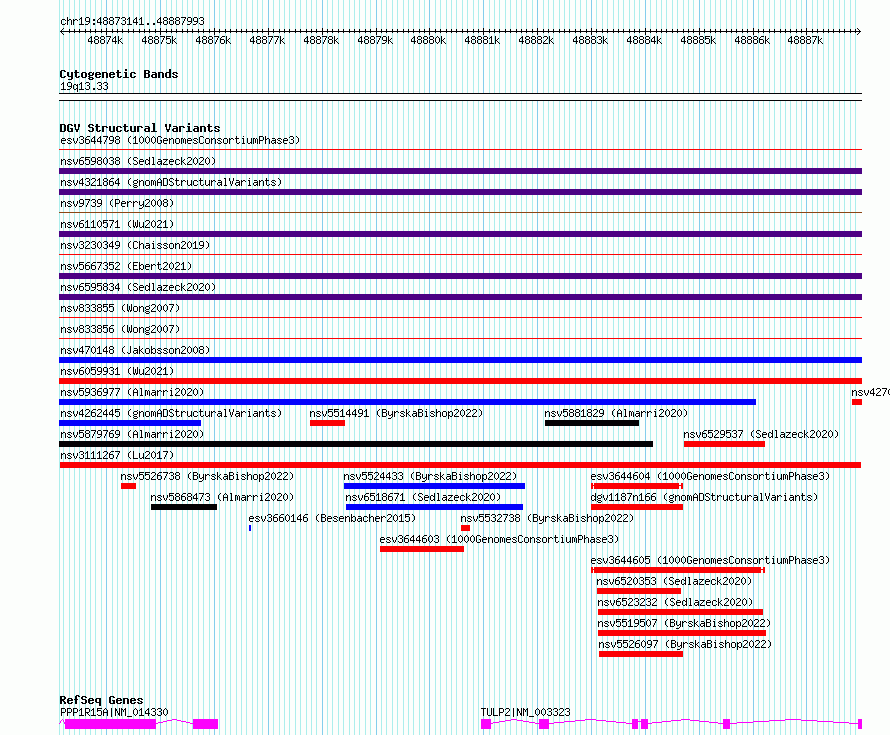Open nsv4321864 gnomADStructuralVariants label

171,182
